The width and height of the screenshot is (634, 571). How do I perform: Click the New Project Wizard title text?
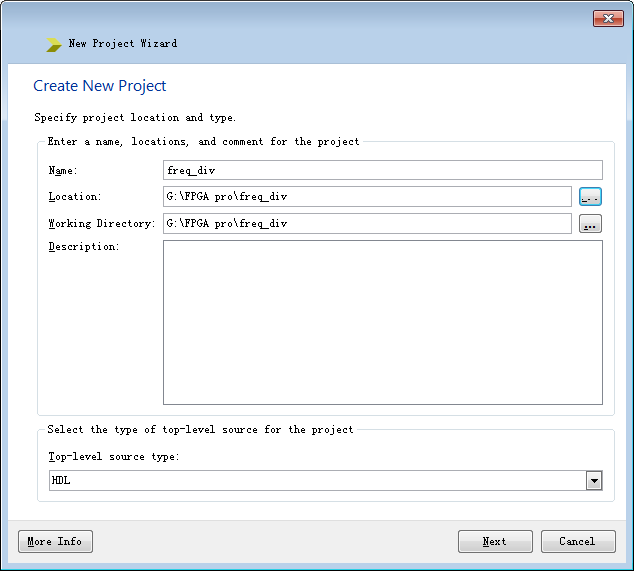[x=123, y=44]
